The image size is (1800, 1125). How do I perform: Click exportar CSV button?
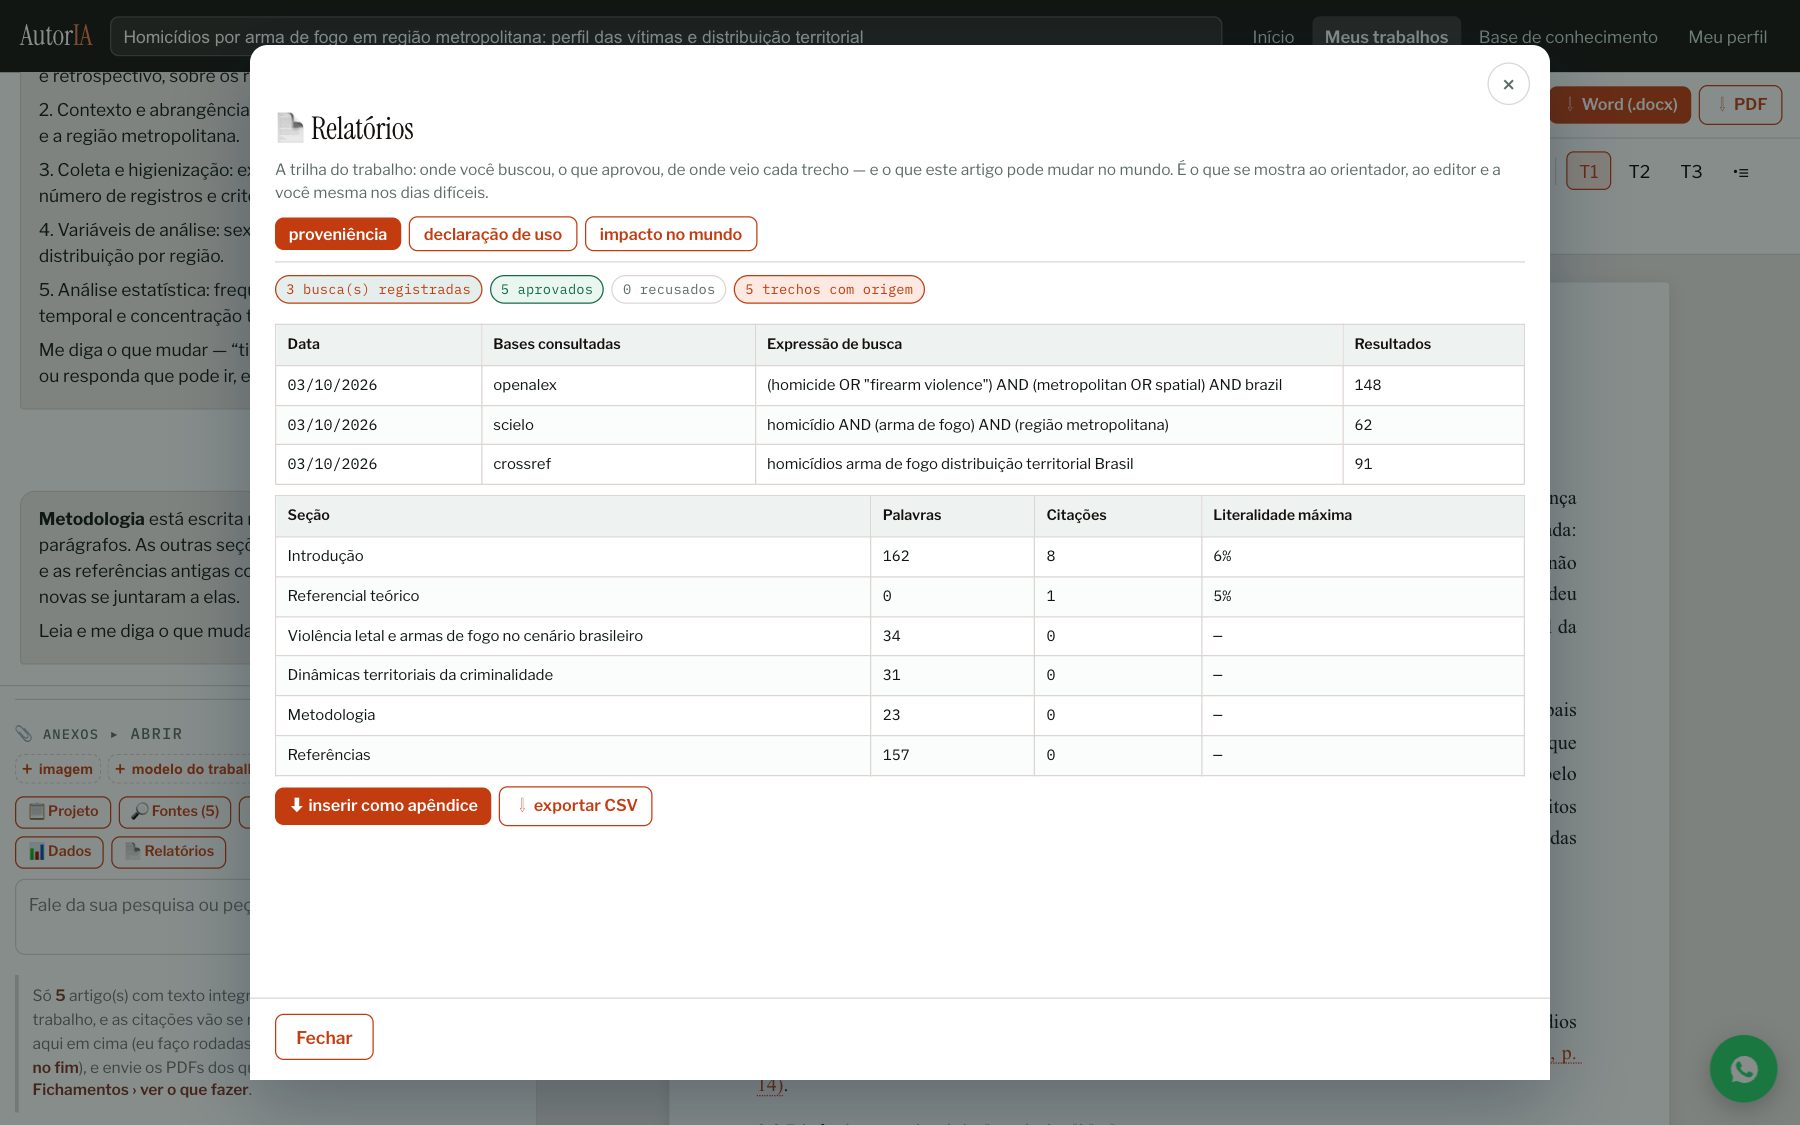576,805
